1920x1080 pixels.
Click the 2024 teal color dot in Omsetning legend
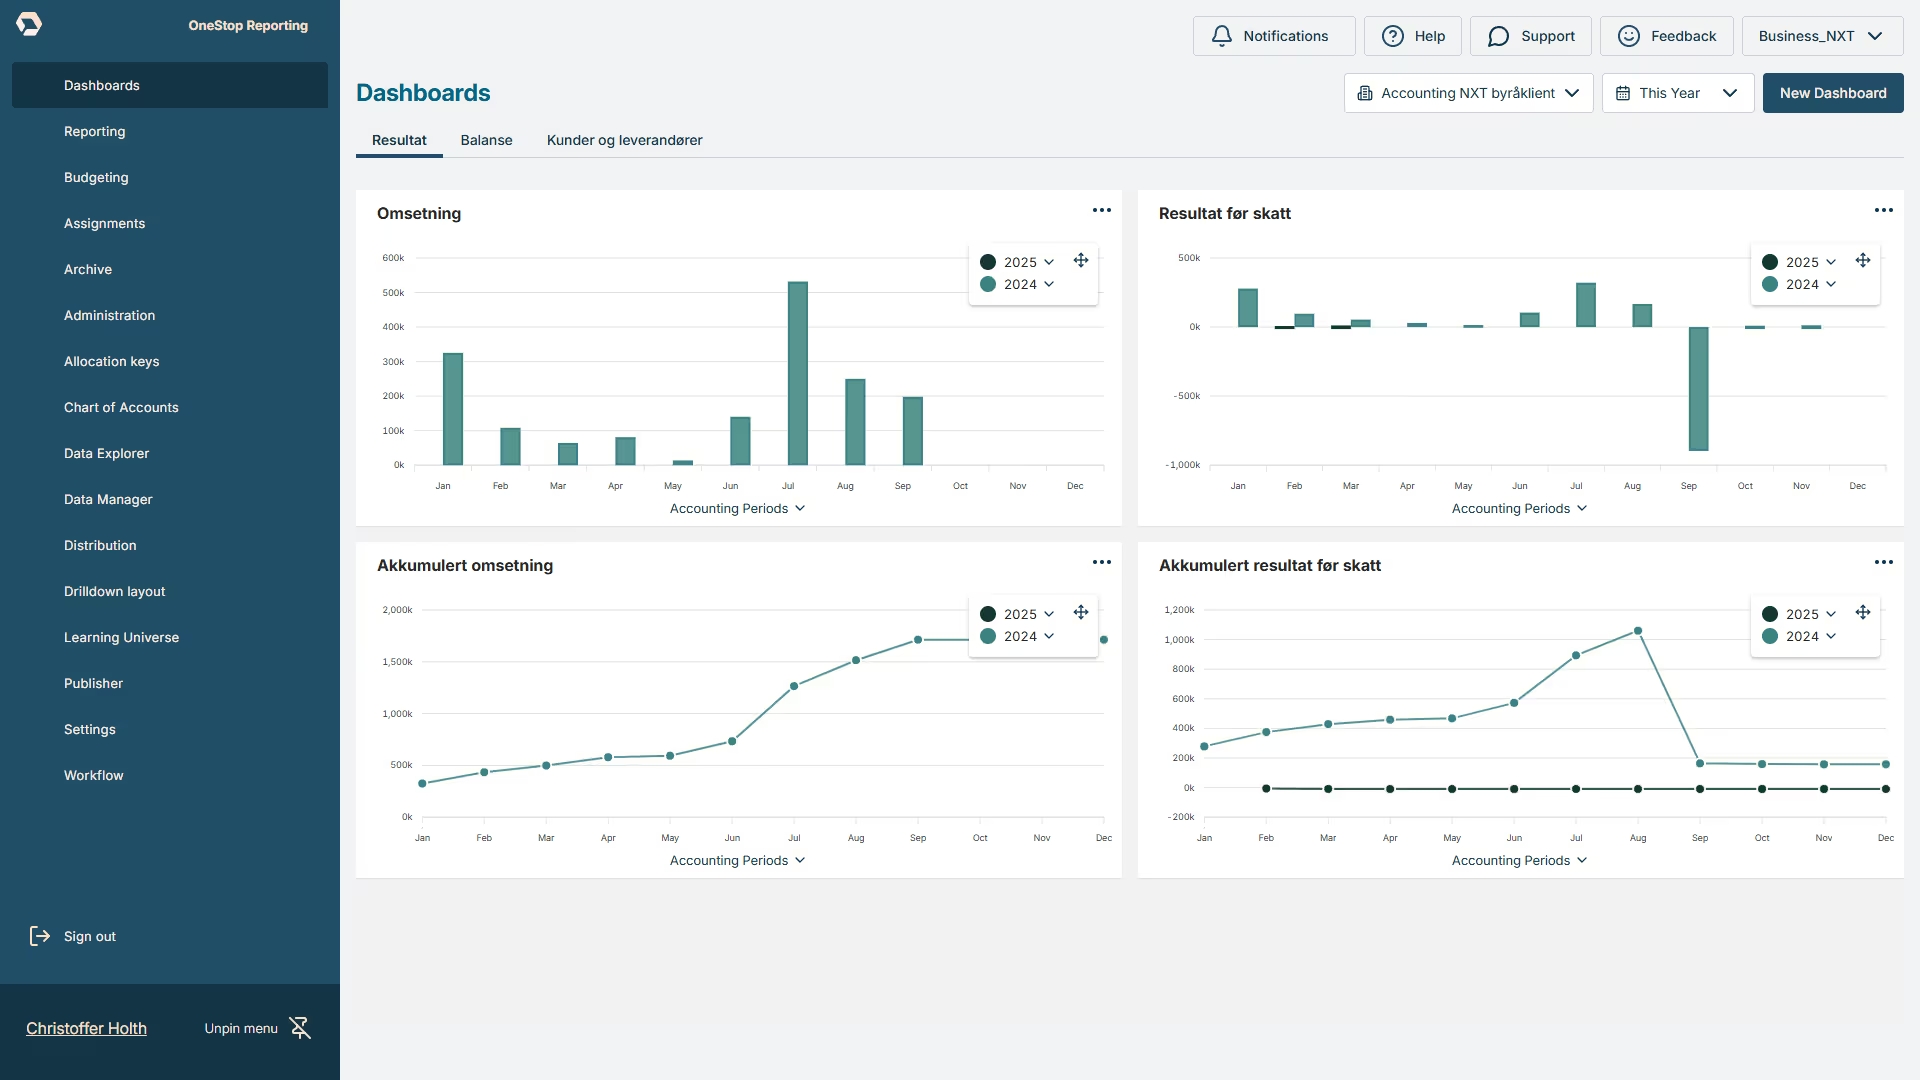pyautogui.click(x=988, y=284)
